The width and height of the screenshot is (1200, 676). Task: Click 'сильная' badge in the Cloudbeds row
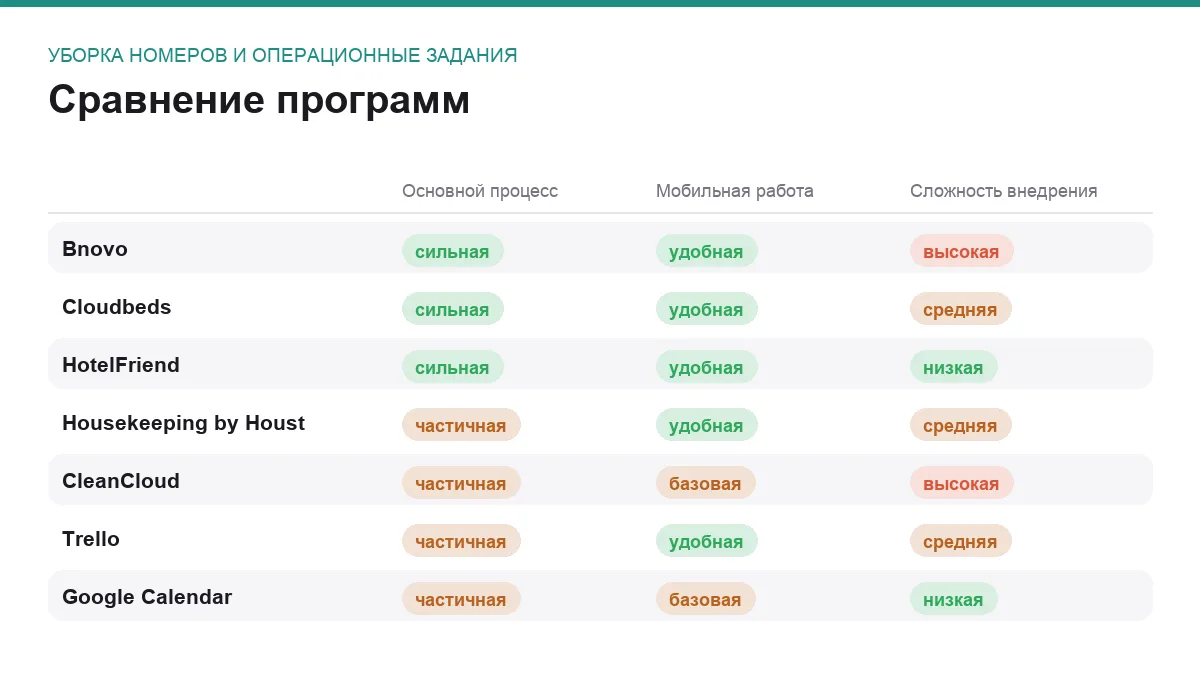(x=453, y=309)
